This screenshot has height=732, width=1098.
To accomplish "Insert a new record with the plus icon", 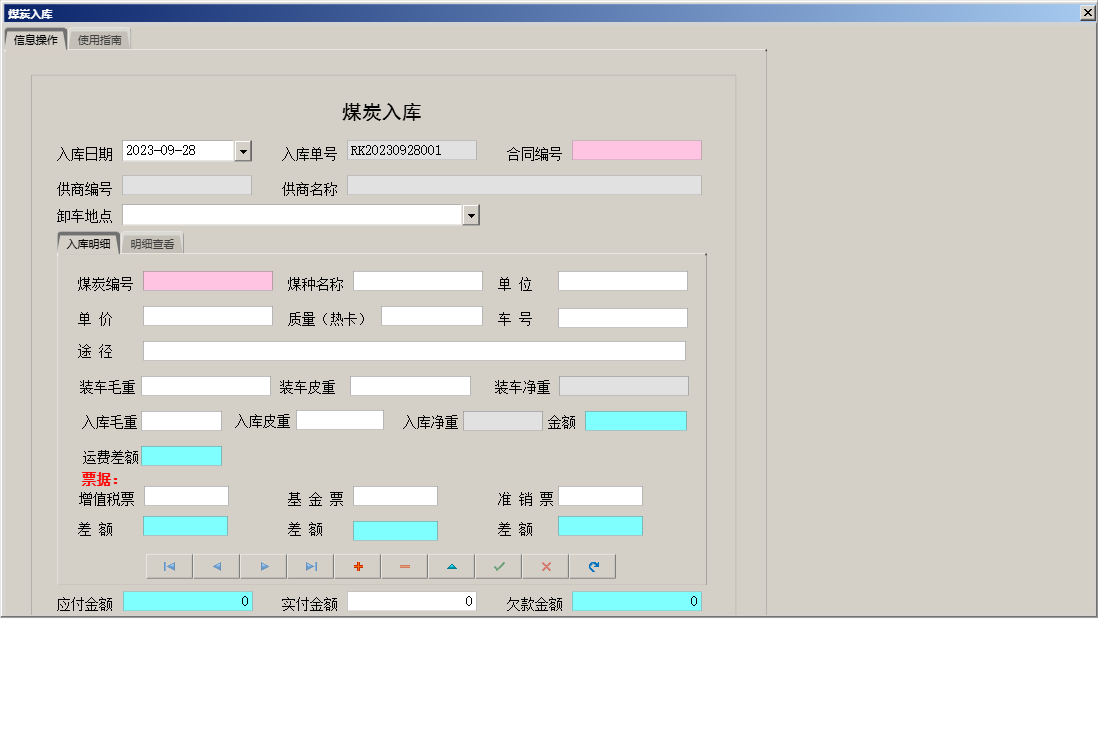I will pyautogui.click(x=358, y=566).
